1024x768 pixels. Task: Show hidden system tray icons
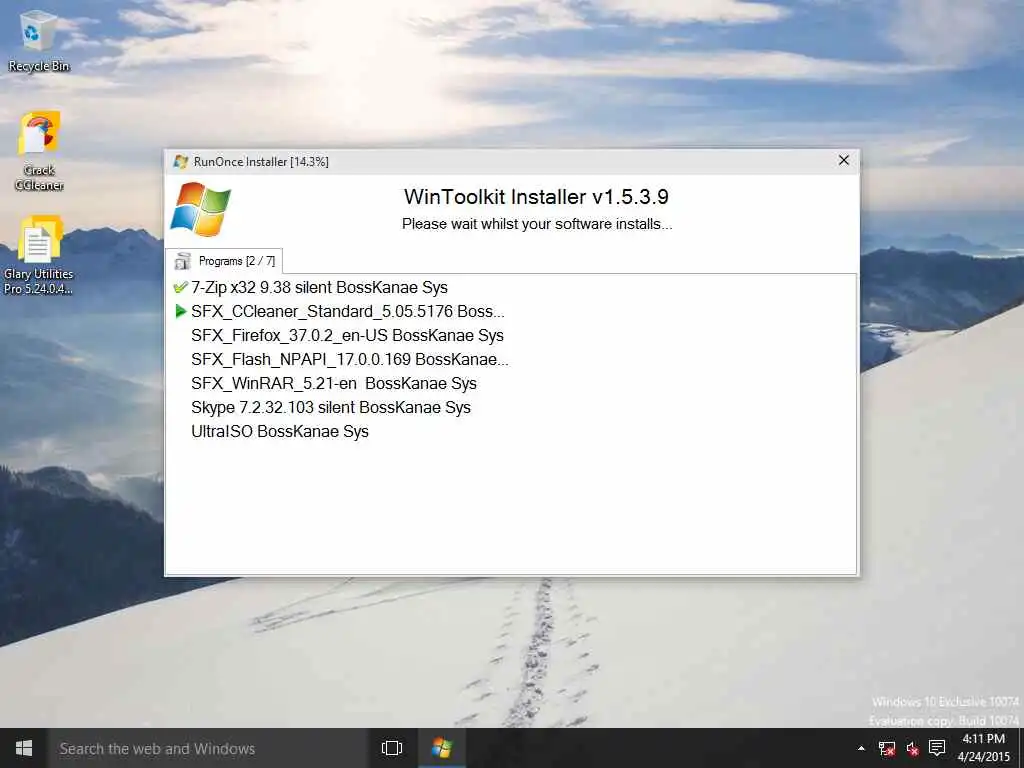(861, 748)
